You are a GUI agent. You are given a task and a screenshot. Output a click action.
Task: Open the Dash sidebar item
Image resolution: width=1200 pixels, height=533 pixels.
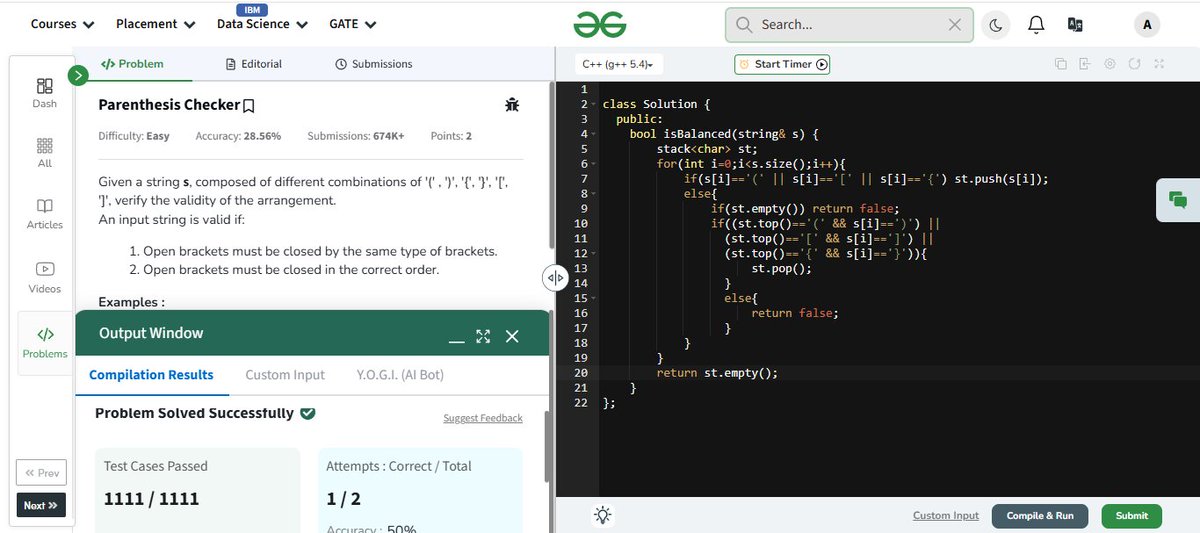[45, 93]
